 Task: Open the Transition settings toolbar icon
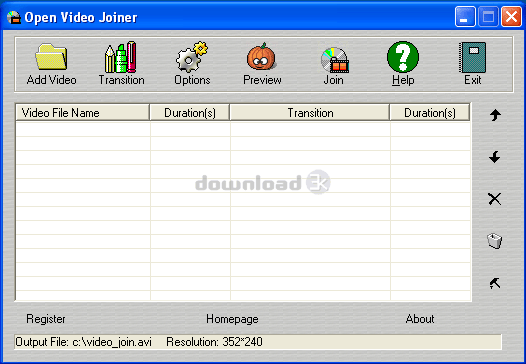pyautogui.click(x=121, y=57)
